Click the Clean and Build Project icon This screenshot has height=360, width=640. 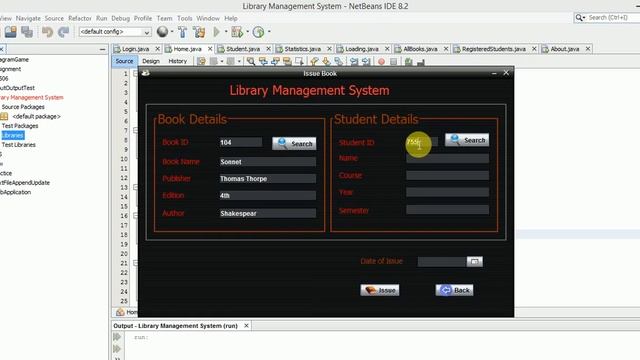(x=199, y=32)
